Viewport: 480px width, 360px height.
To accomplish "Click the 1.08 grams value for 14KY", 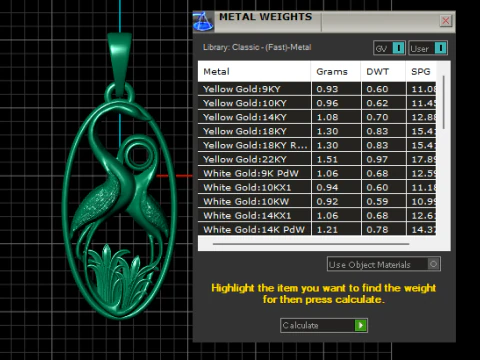I will pyautogui.click(x=327, y=117).
